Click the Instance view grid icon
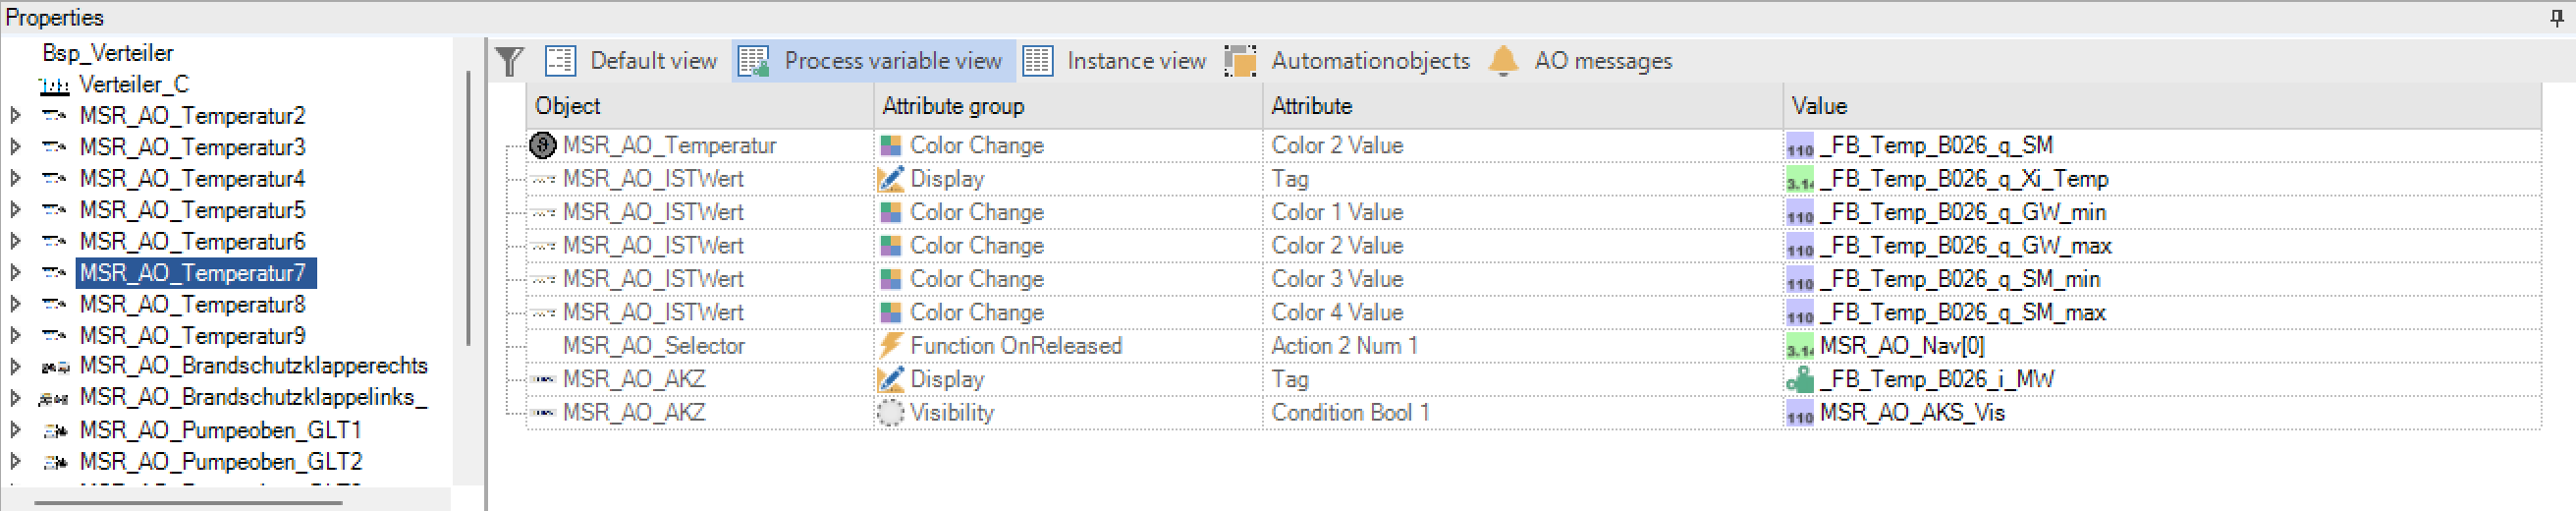Viewport: 2576px width, 511px height. [1038, 61]
